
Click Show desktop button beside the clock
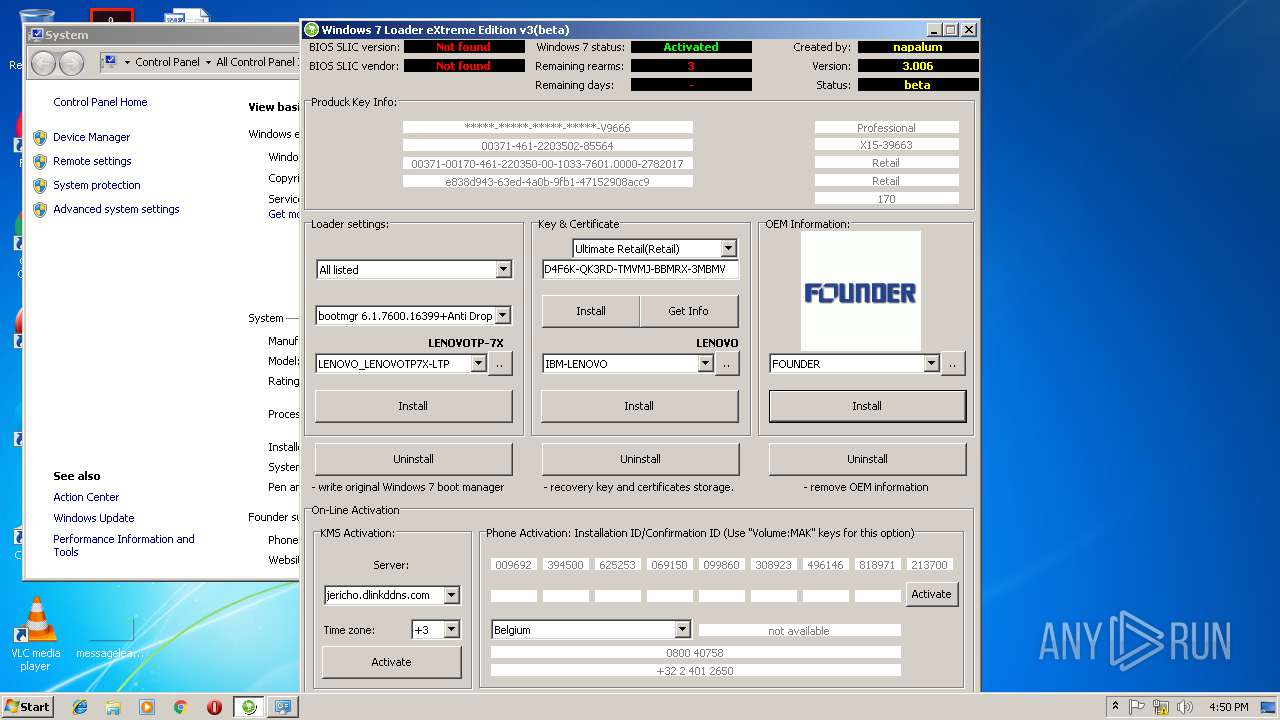click(1268, 707)
